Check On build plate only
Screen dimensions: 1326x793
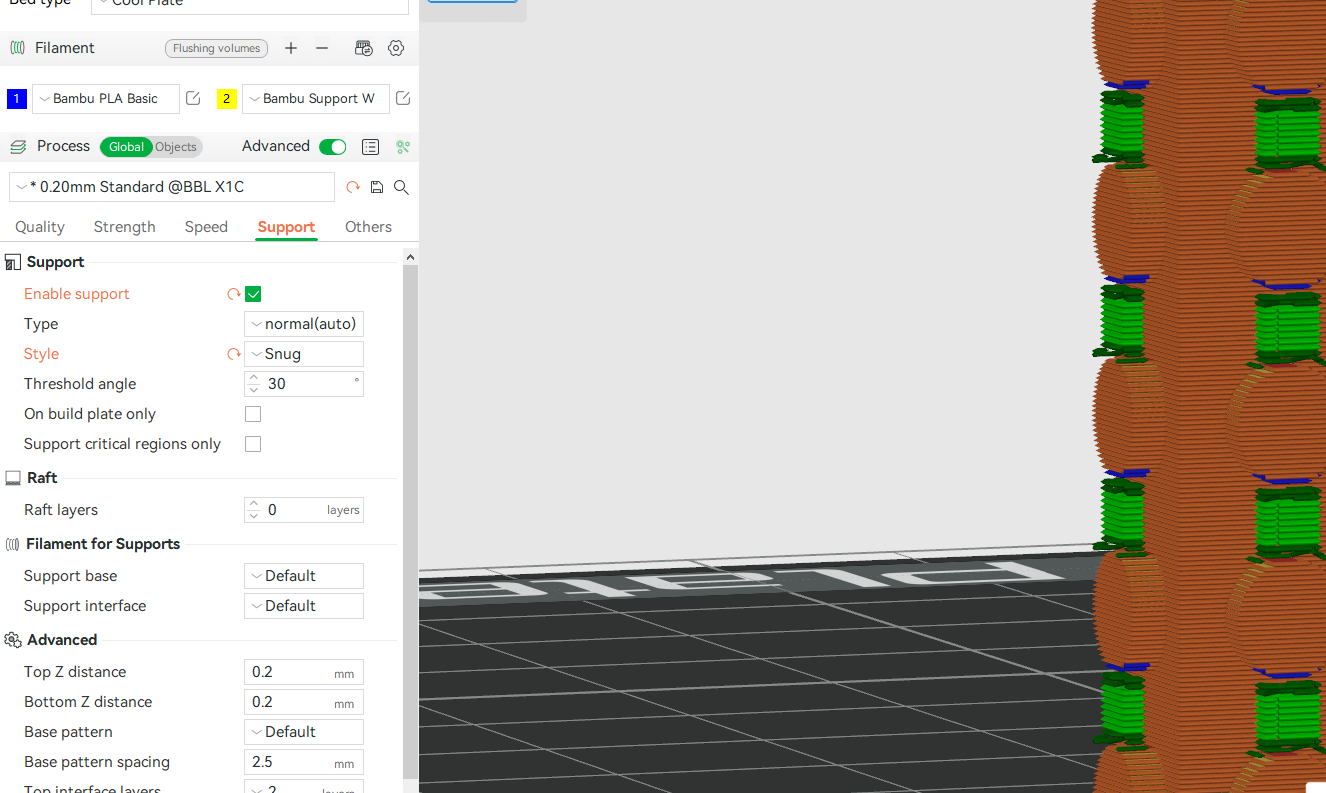[253, 414]
